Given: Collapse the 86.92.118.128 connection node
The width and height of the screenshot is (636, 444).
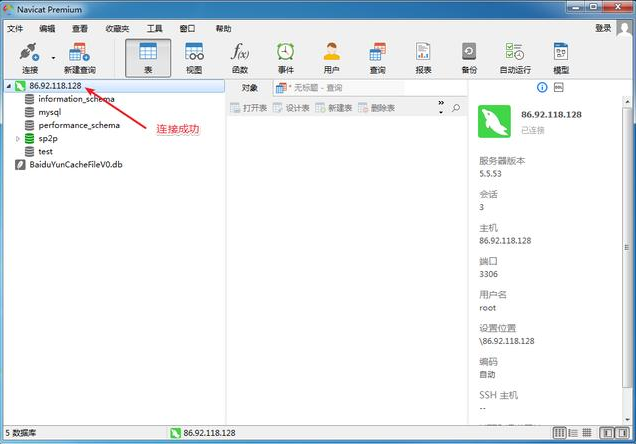Looking at the screenshot, I should coord(9,86).
